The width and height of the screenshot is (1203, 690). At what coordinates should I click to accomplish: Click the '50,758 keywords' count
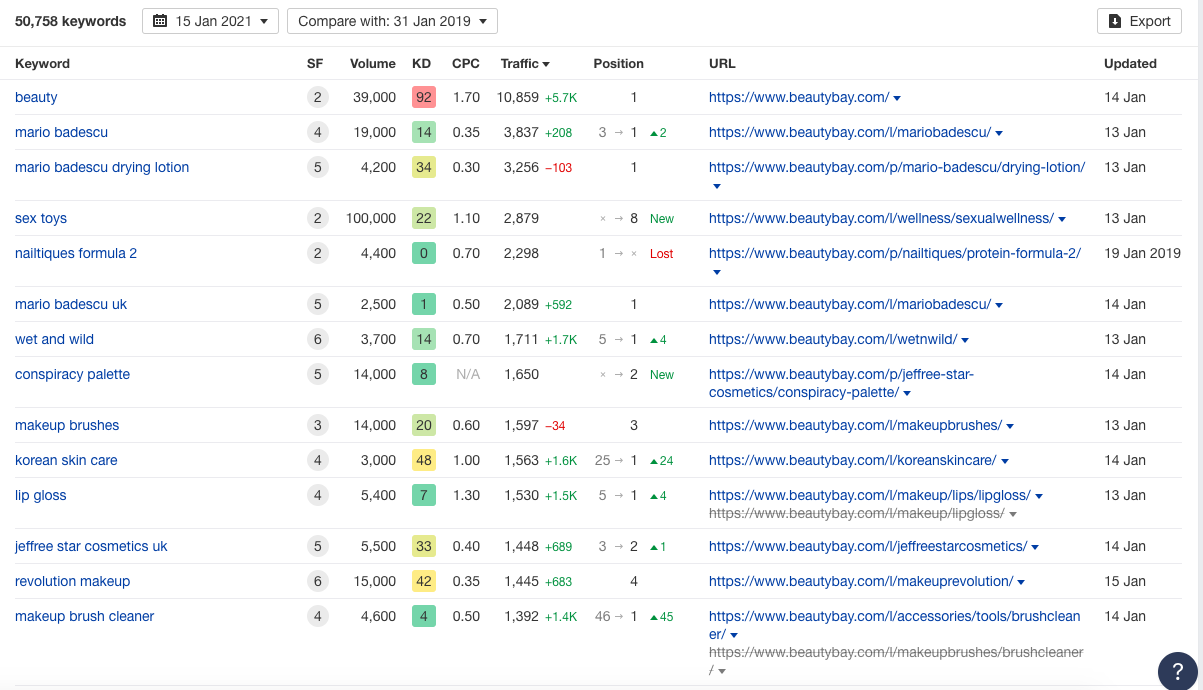tap(71, 21)
